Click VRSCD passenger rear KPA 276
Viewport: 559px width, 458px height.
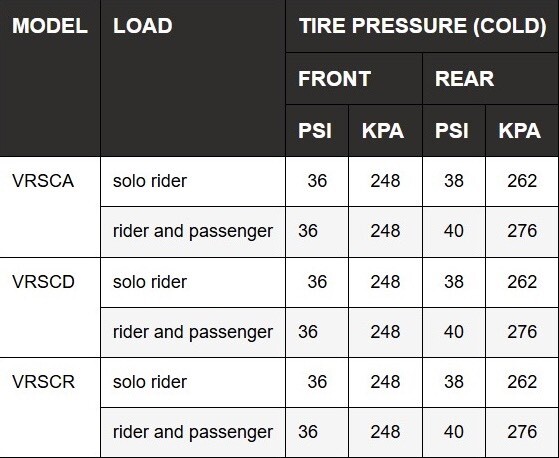click(522, 333)
